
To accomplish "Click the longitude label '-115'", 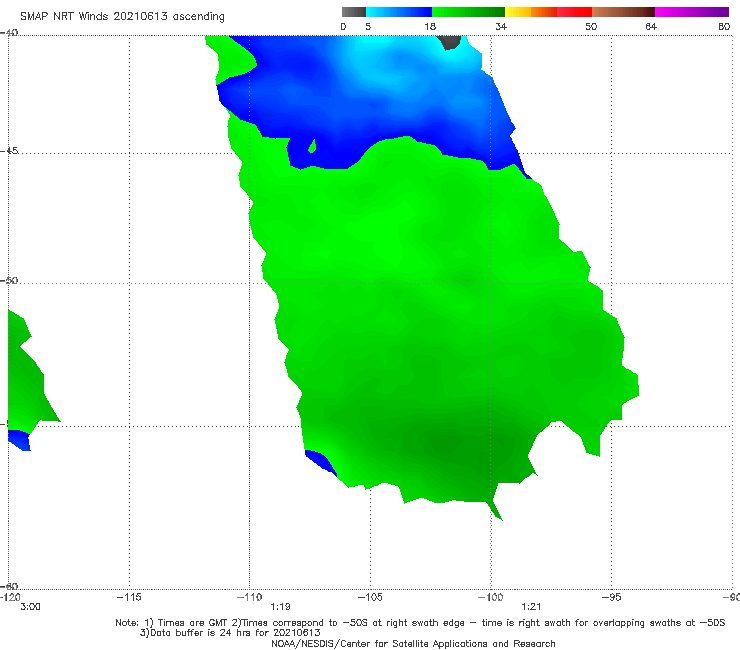I will click(x=129, y=597).
